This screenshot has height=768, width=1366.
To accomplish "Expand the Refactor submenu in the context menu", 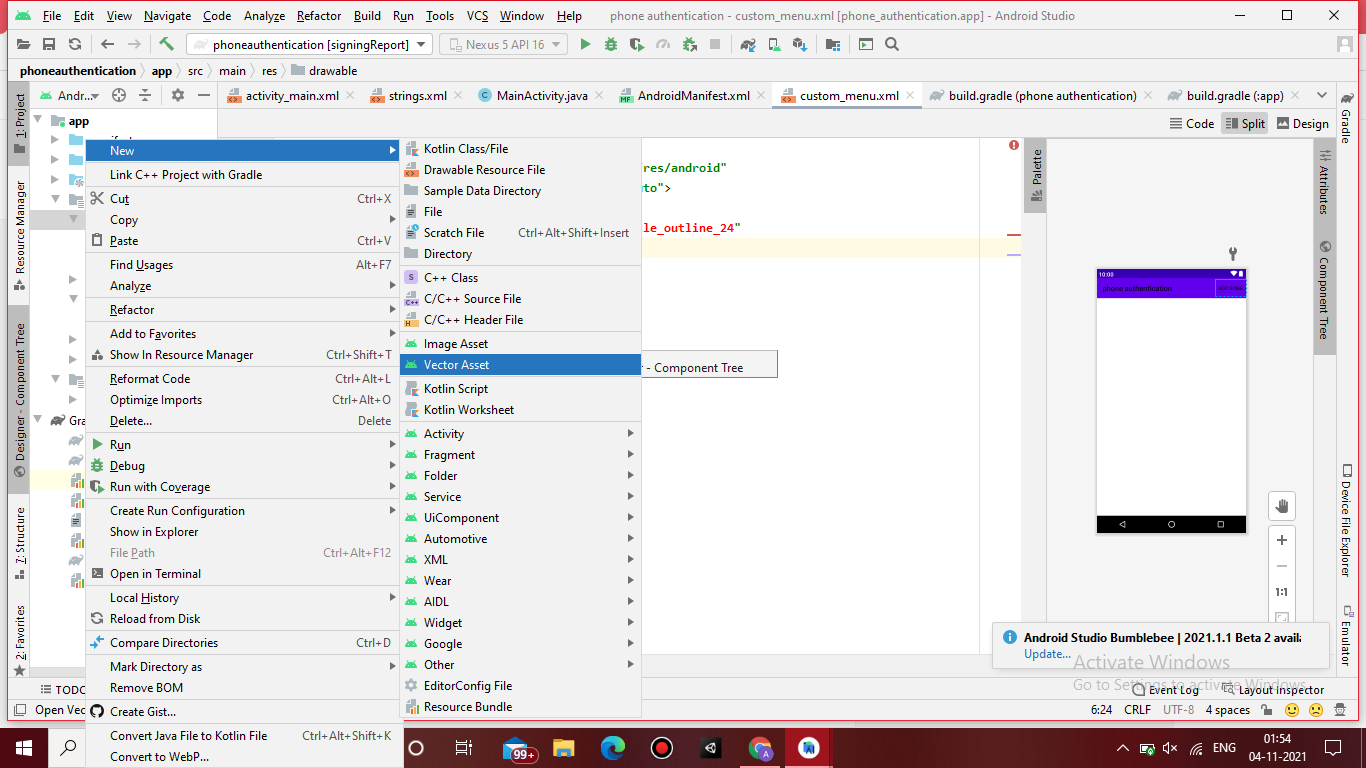I will click(242, 310).
